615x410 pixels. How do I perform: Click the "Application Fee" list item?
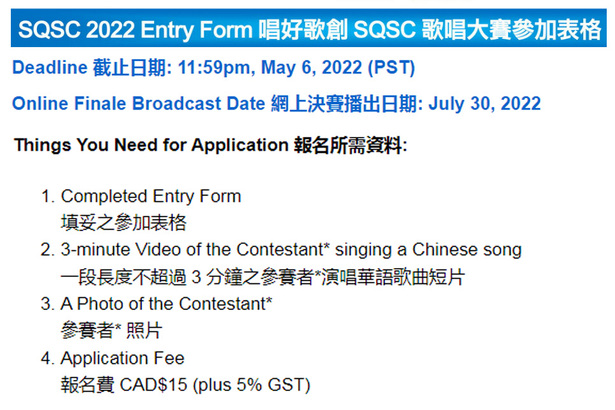[x=122, y=357]
